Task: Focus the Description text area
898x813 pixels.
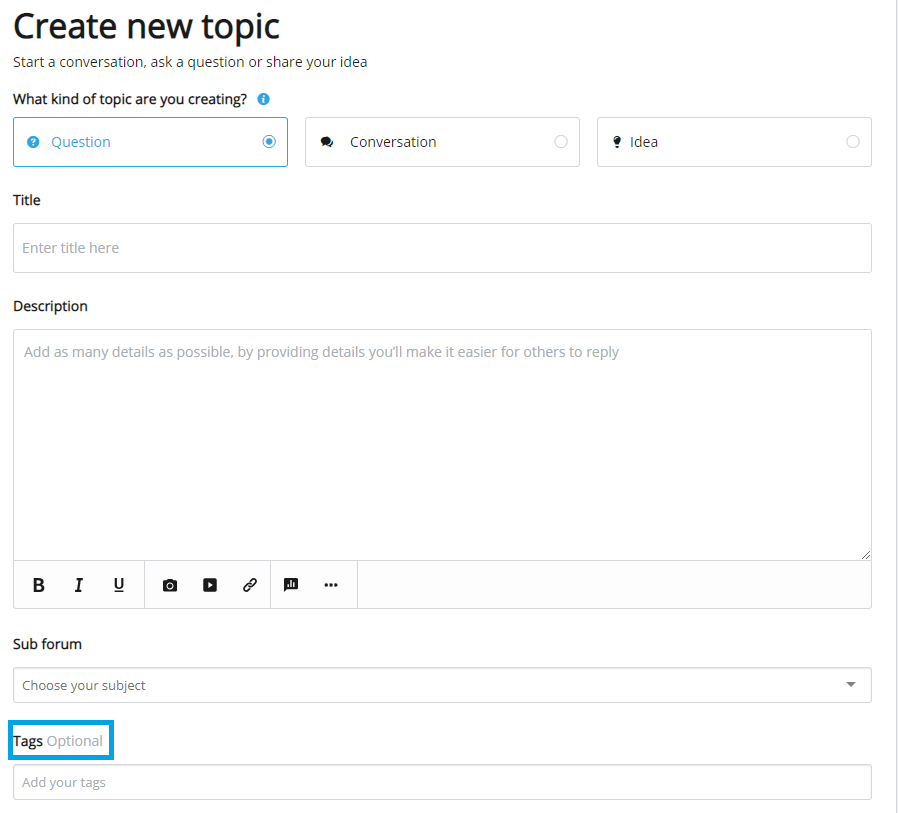Action: tap(442, 445)
